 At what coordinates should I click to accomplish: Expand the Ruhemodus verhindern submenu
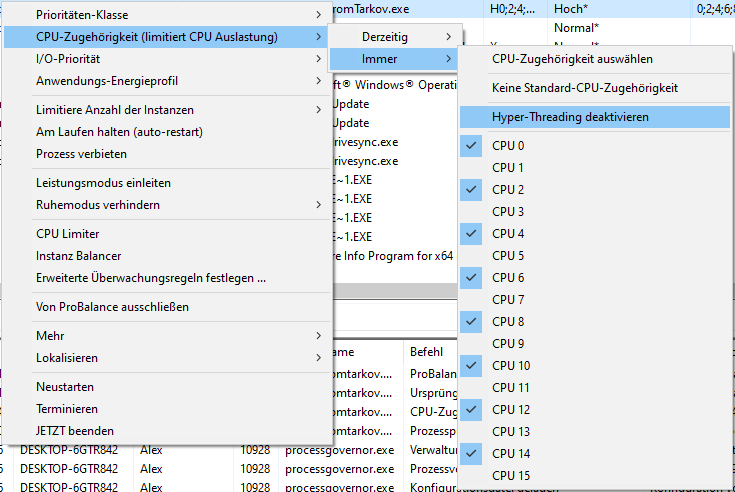(x=167, y=205)
